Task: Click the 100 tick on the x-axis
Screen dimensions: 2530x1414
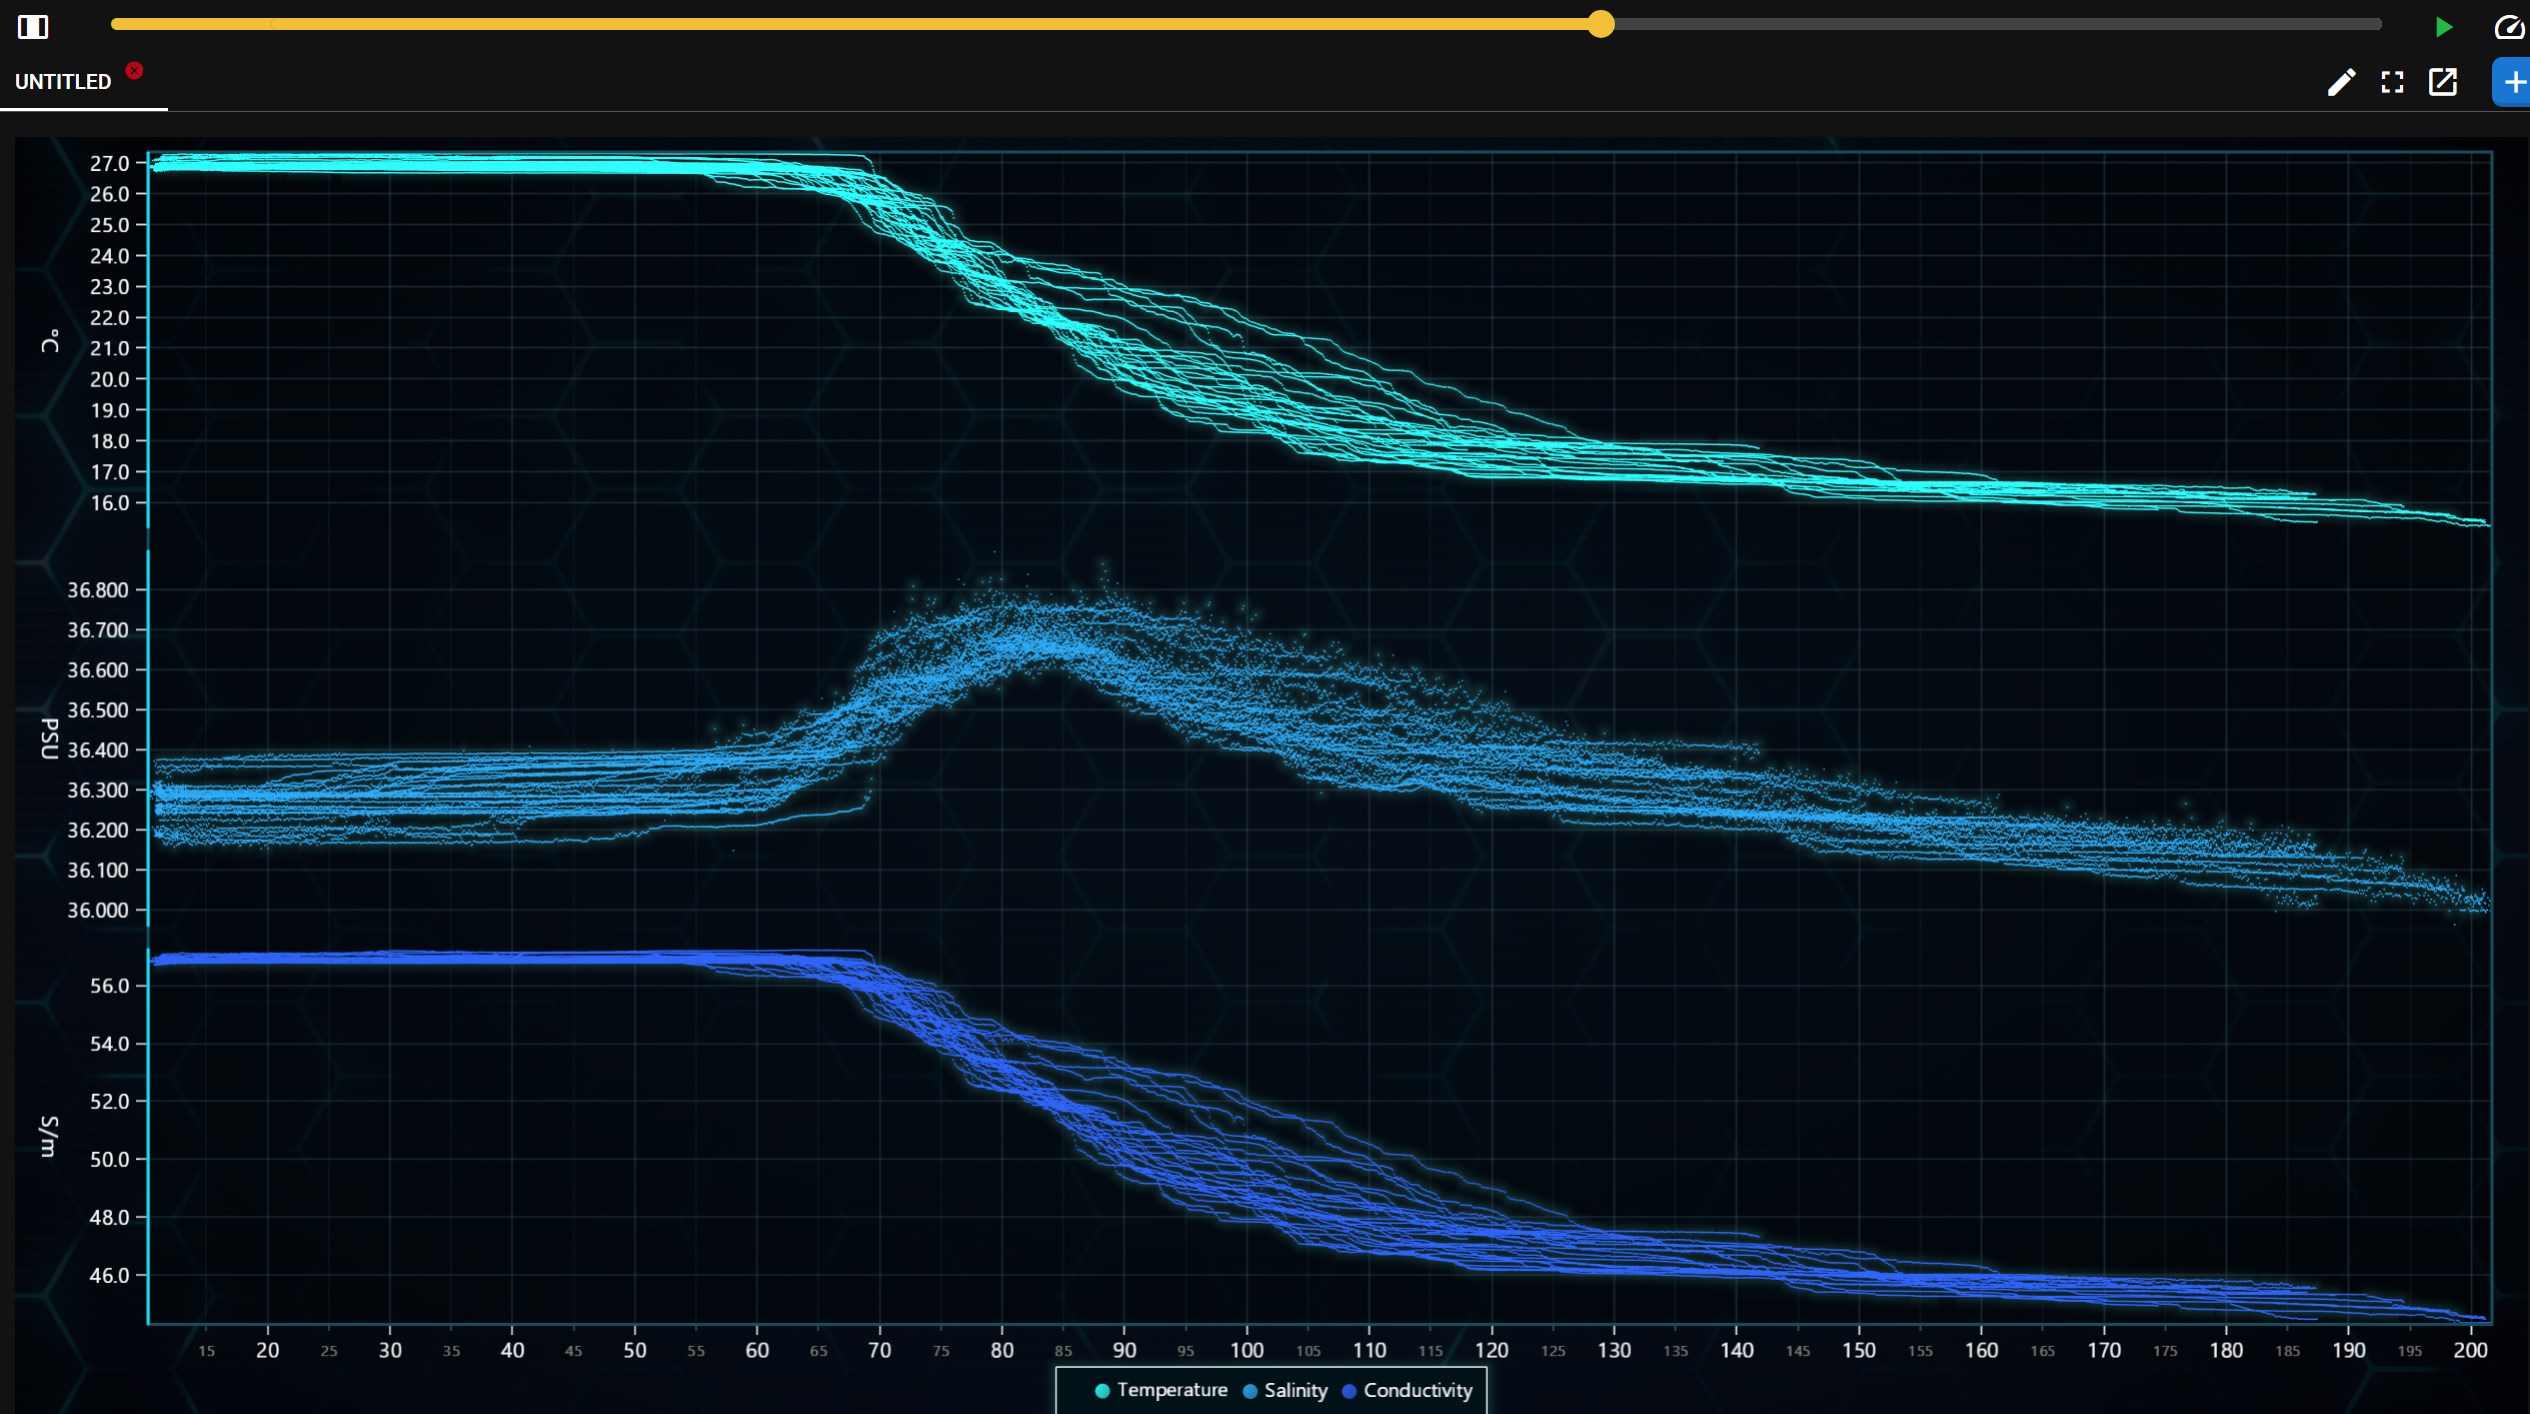Action: (1246, 1350)
